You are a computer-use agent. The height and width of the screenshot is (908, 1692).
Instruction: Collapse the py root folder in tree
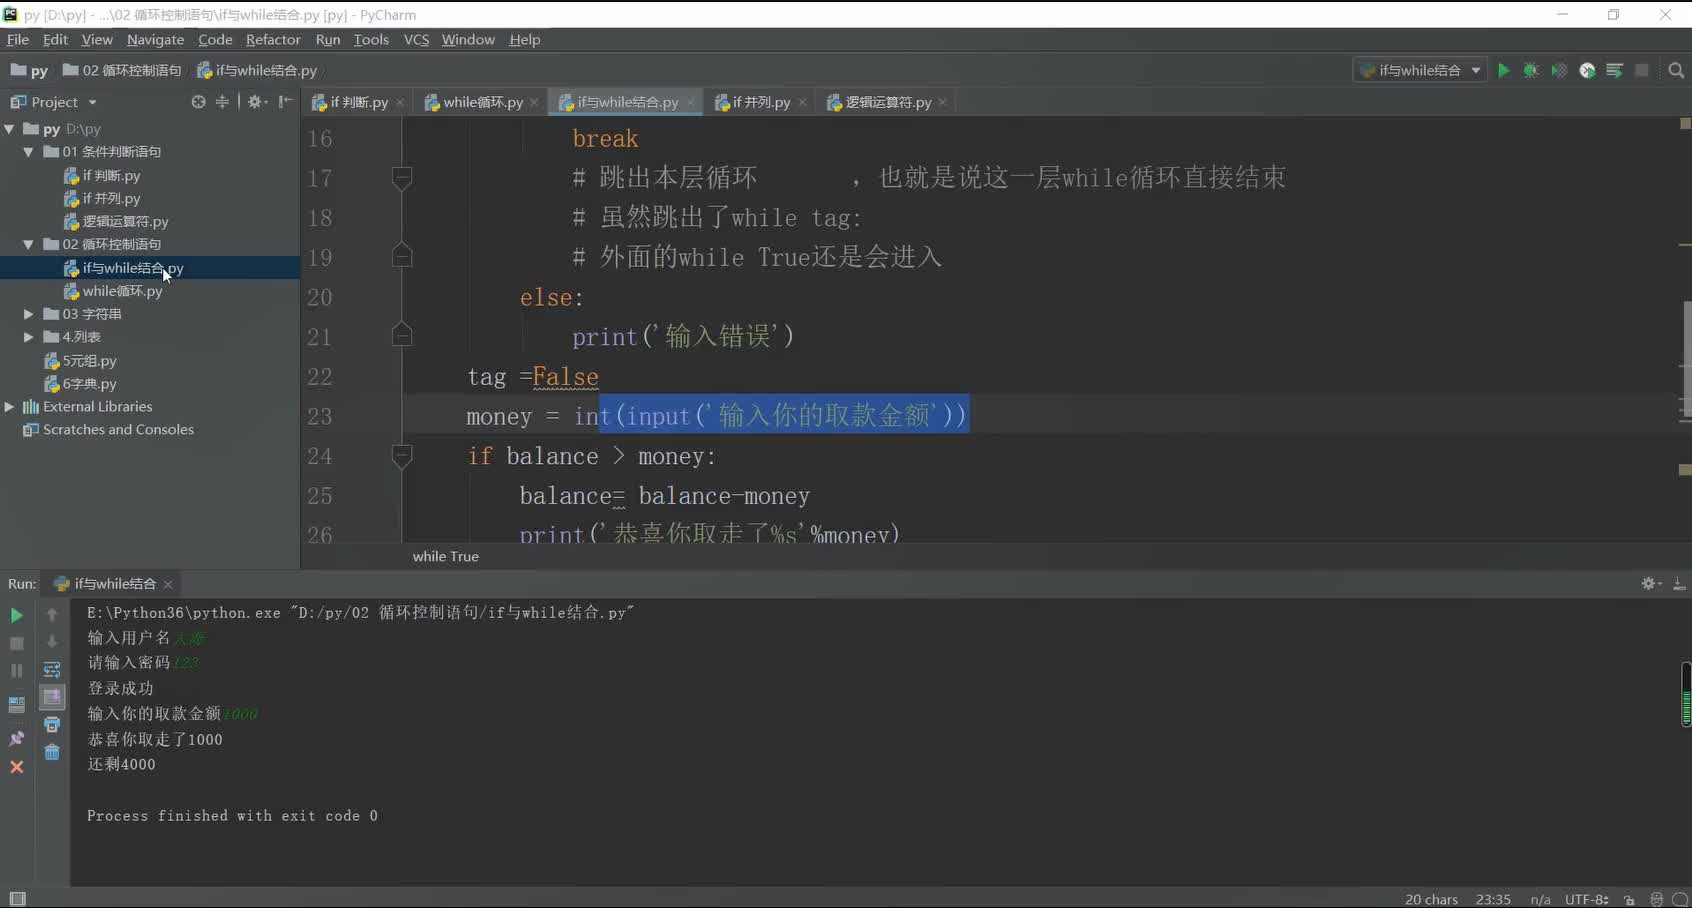click(10, 129)
